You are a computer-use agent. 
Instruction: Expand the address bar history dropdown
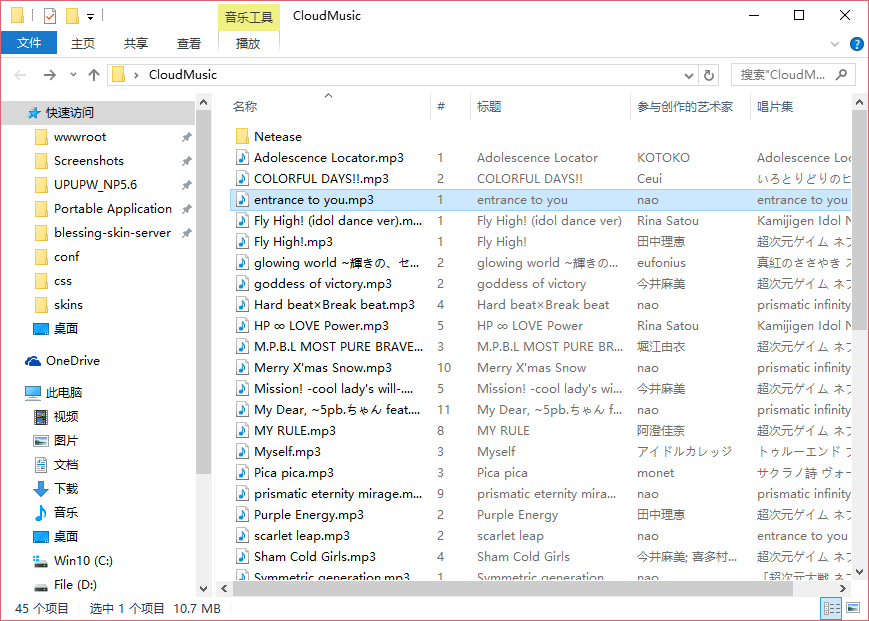(688, 75)
